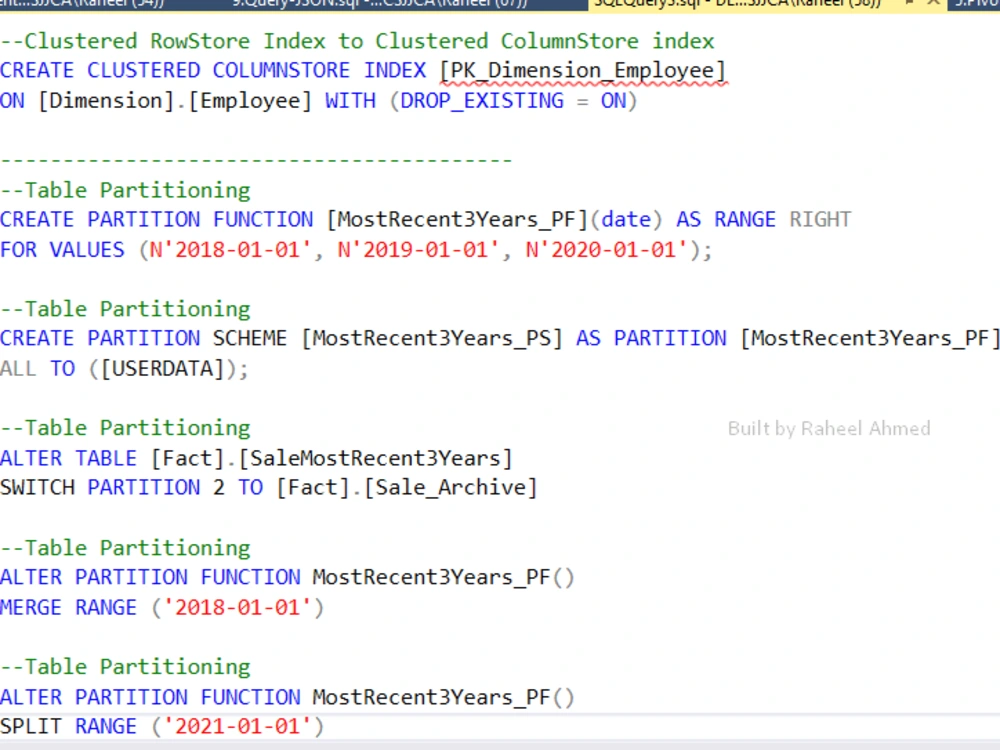
Task: Click the [PK_Dimension_Employee] index name
Action: (x=582, y=71)
